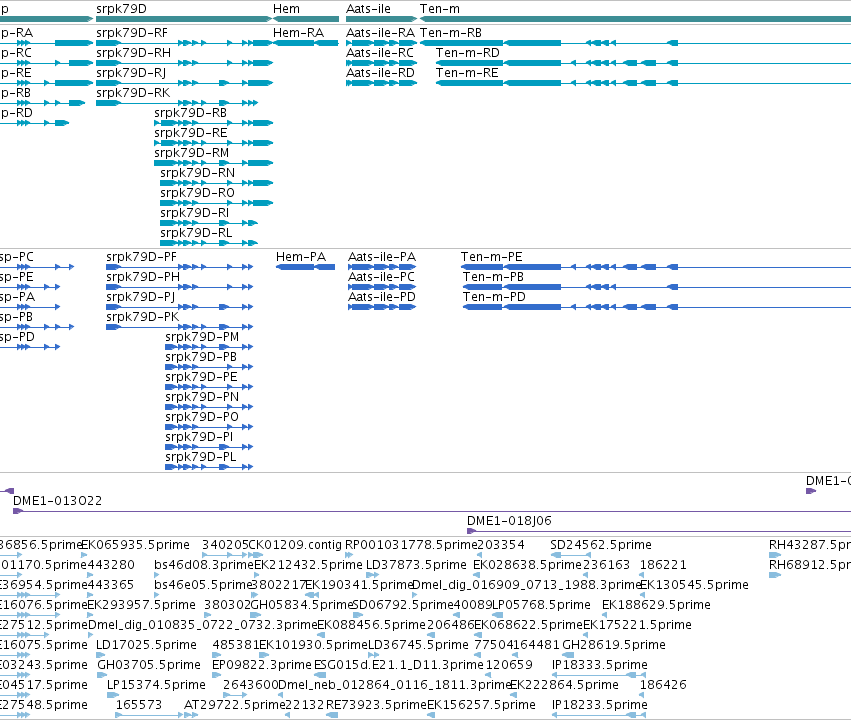Select protein srpk79D-PJ
Viewport: 851px width, 720px height.
[x=141, y=297]
